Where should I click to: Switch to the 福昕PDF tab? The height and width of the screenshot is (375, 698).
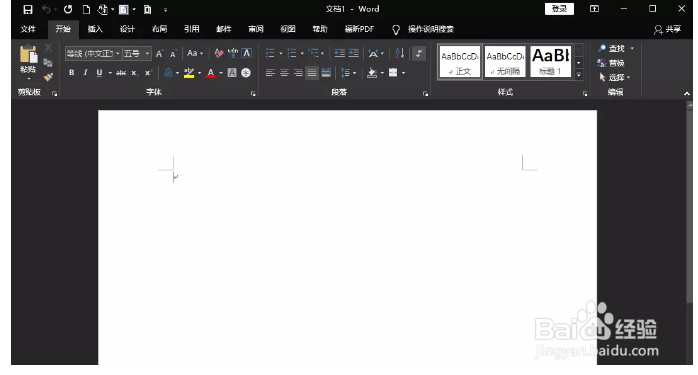(x=359, y=29)
